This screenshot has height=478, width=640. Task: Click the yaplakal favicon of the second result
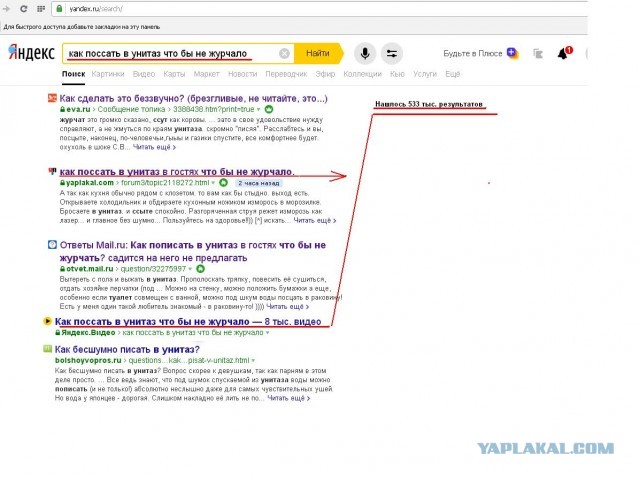pos(52,171)
